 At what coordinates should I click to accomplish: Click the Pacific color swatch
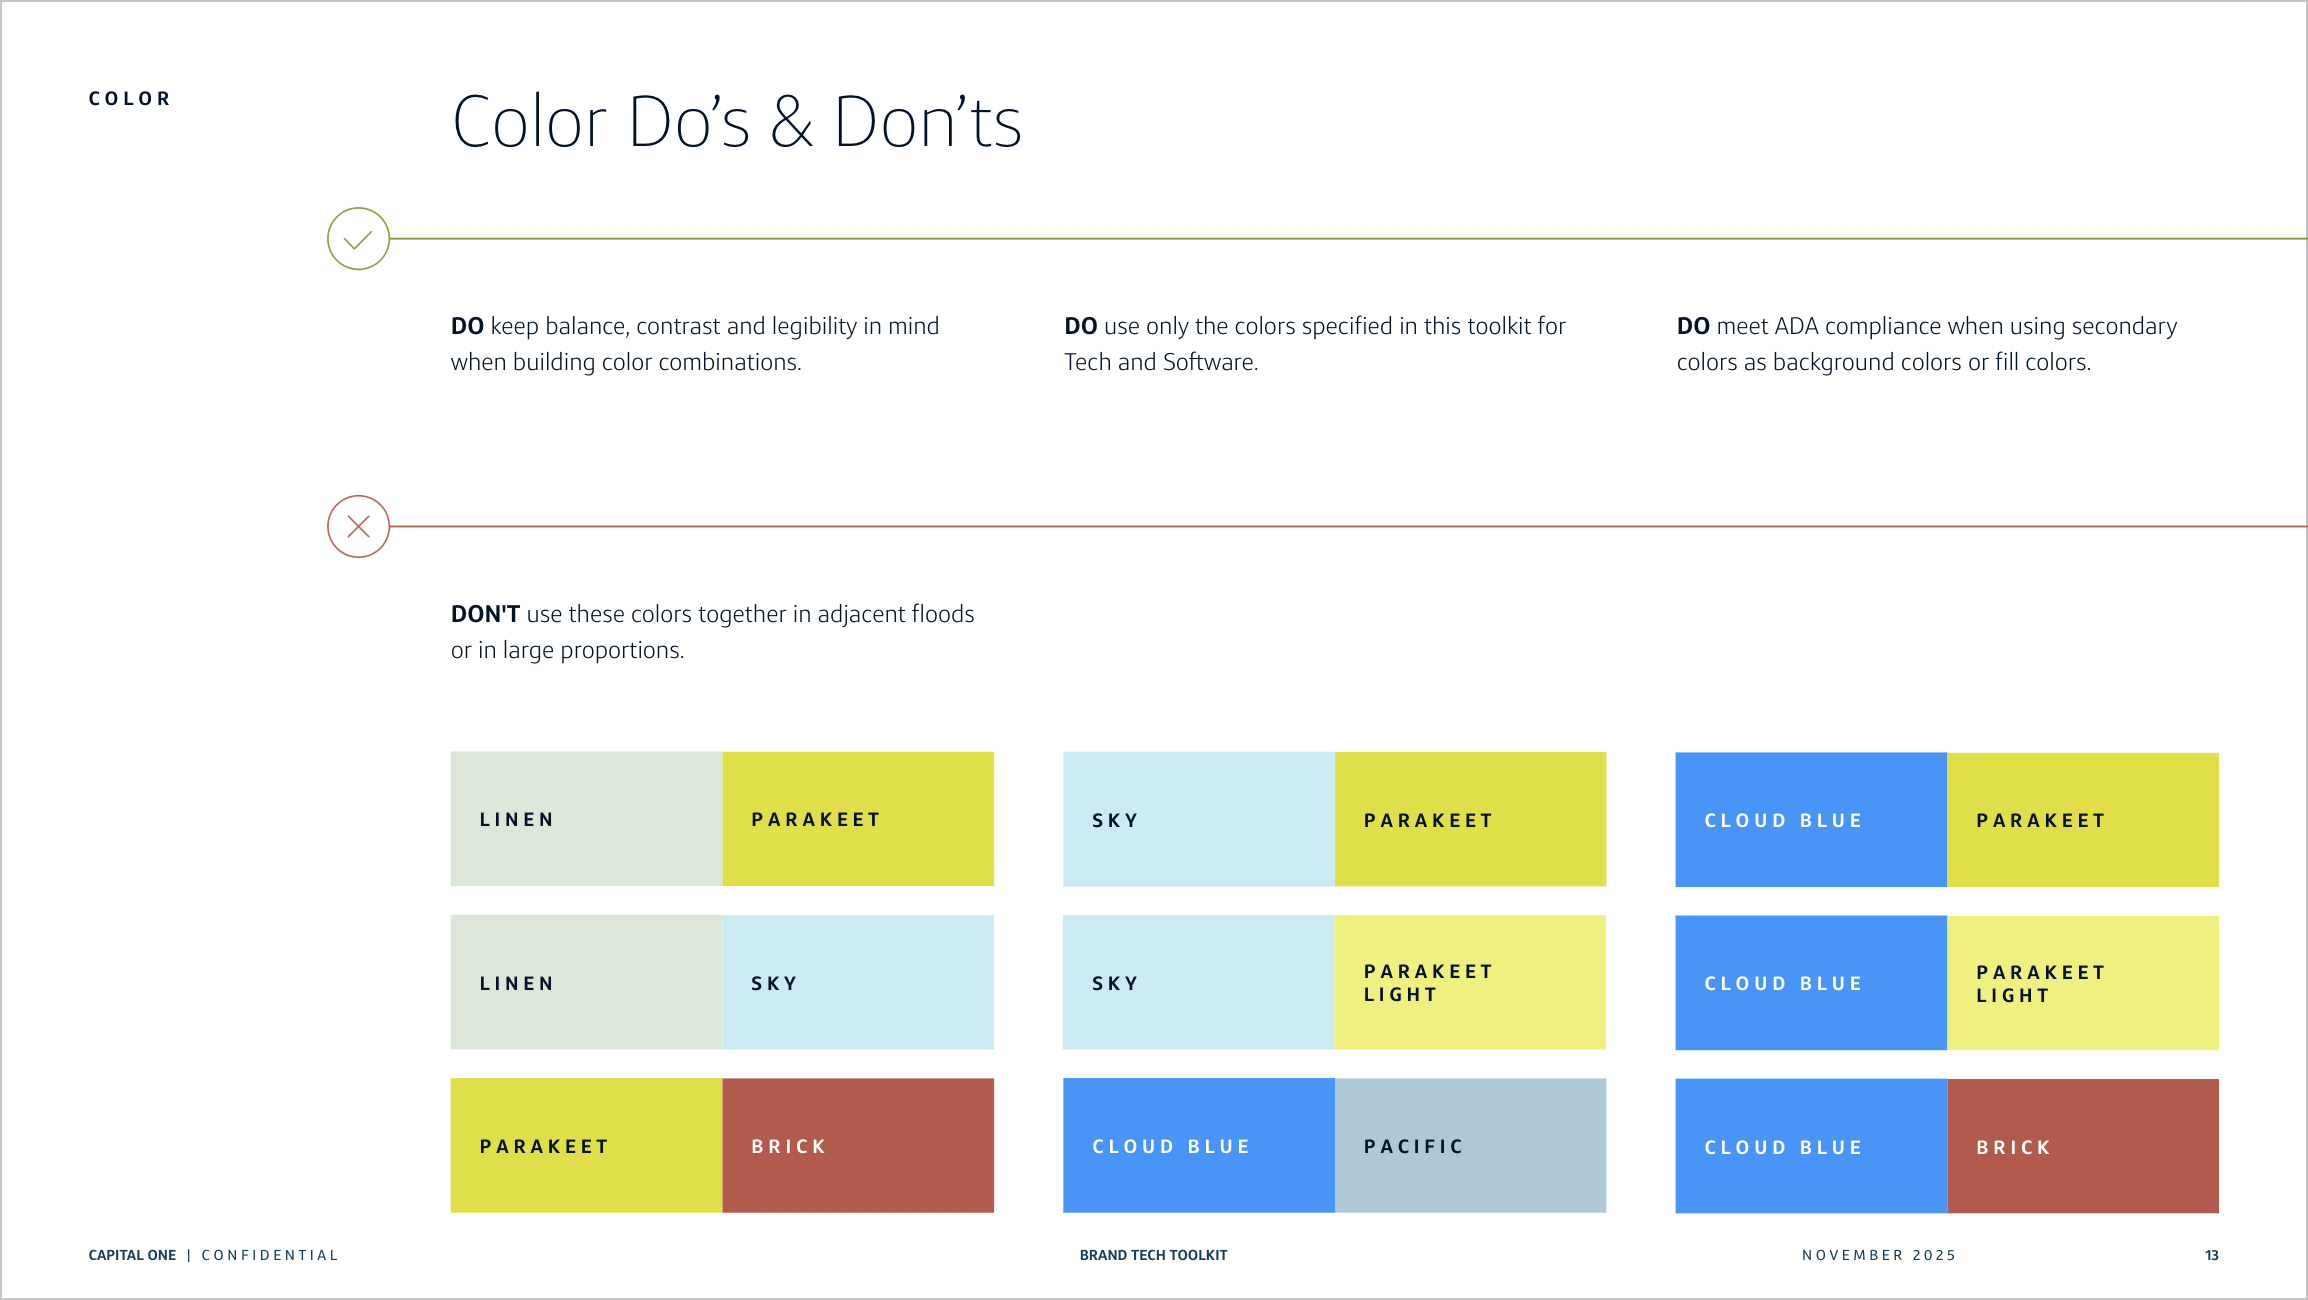click(x=1470, y=1146)
